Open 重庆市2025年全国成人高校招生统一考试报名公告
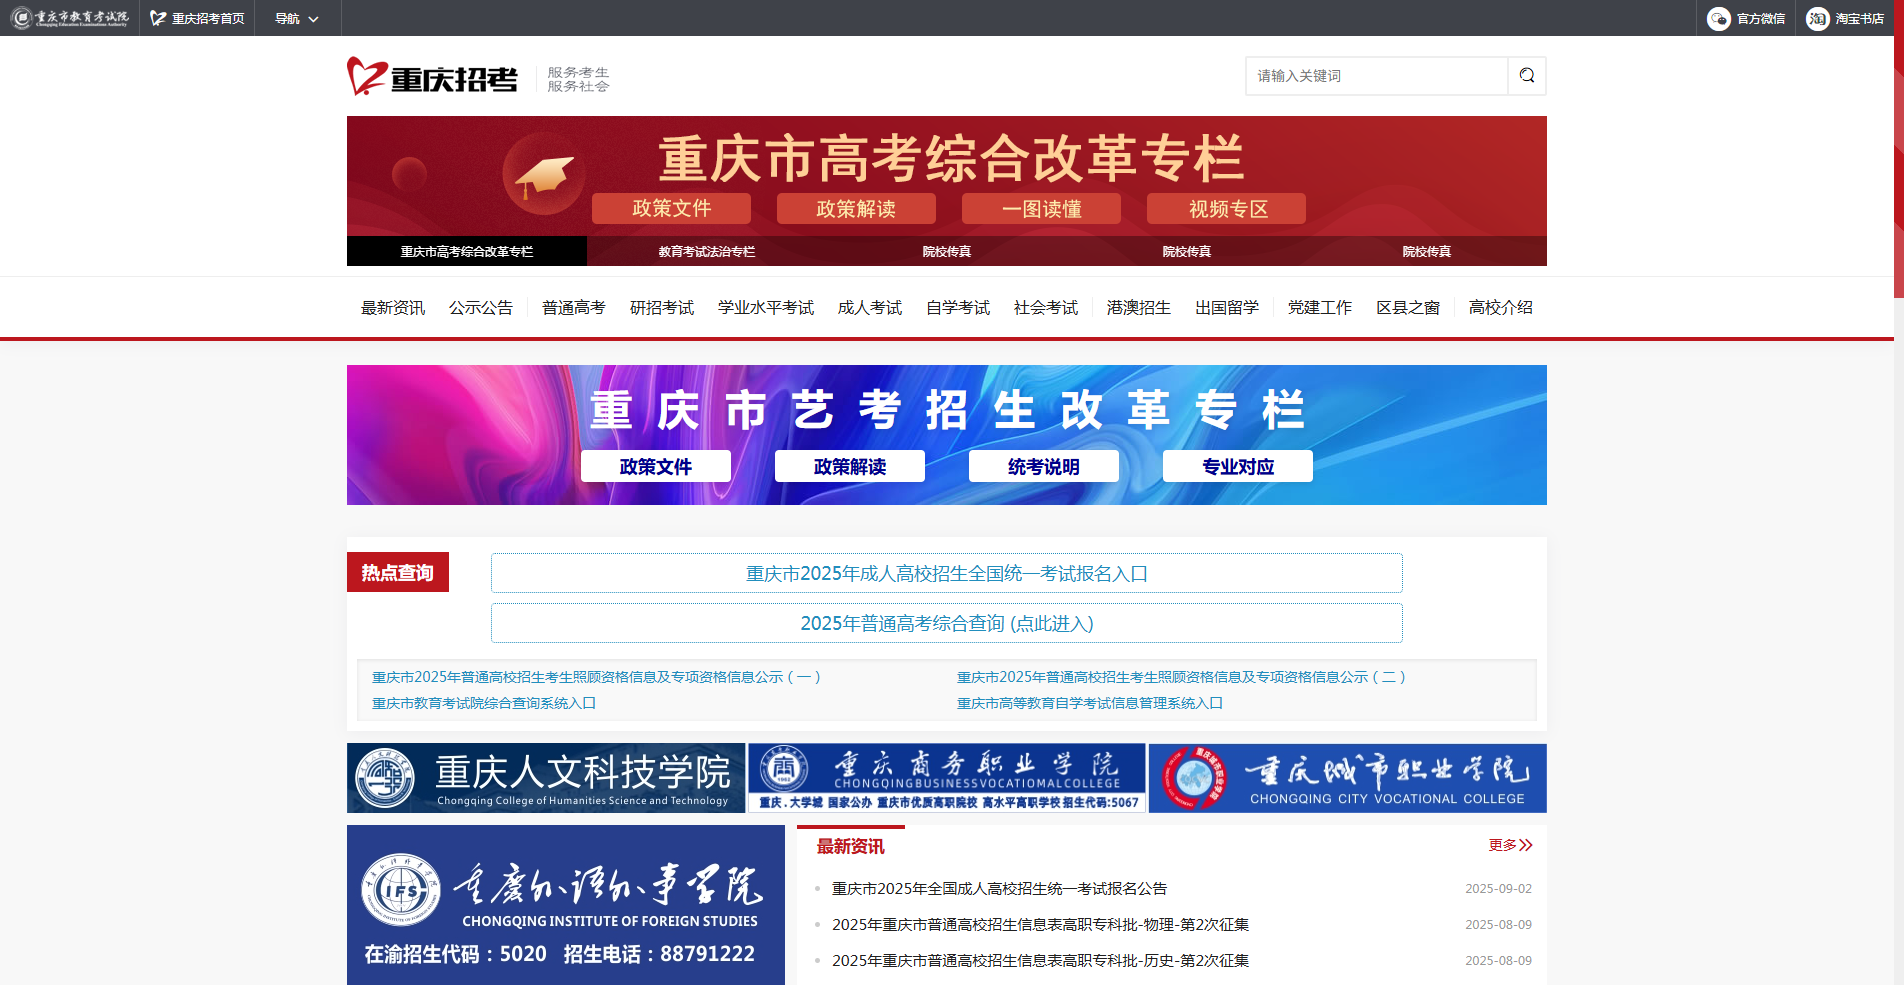The height and width of the screenshot is (985, 1904). click(1000, 888)
